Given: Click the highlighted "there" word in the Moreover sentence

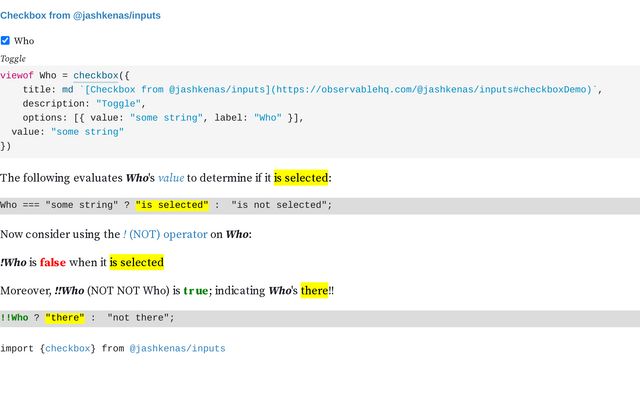Looking at the screenshot, I should click(314, 291).
